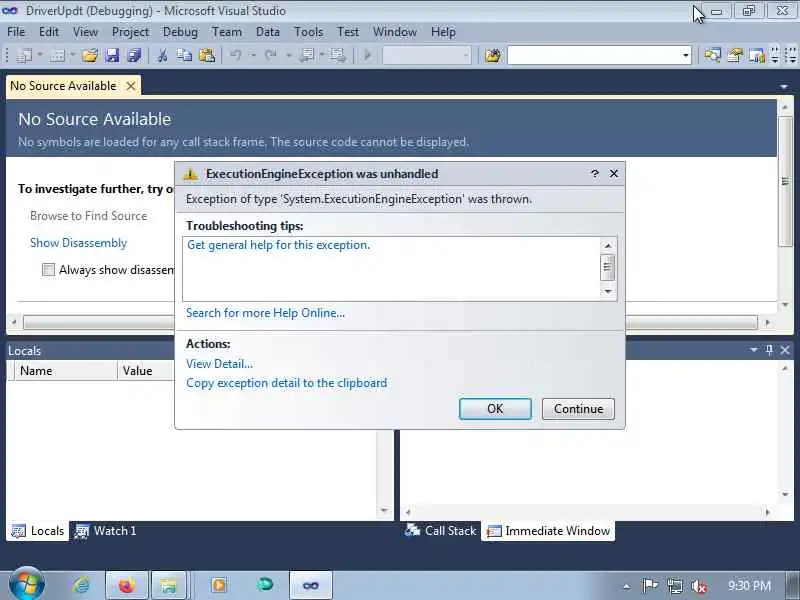Click the Open File folder icon
This screenshot has height=600, width=800.
tap(90, 55)
